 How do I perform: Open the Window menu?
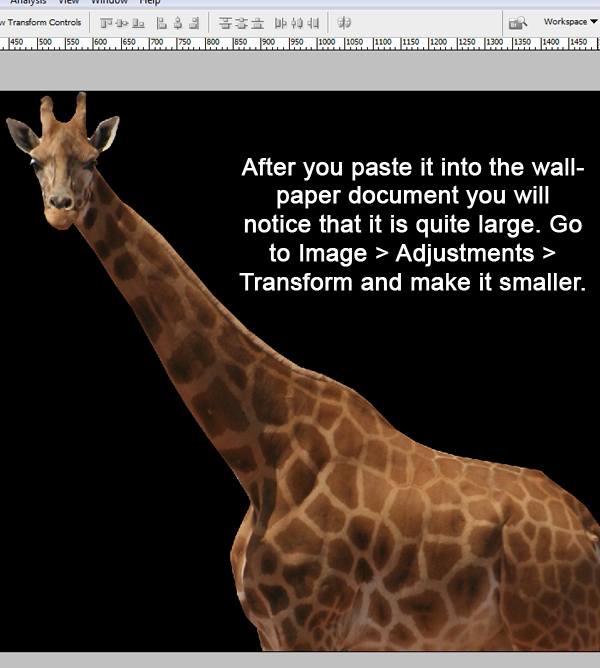click(x=110, y=2)
